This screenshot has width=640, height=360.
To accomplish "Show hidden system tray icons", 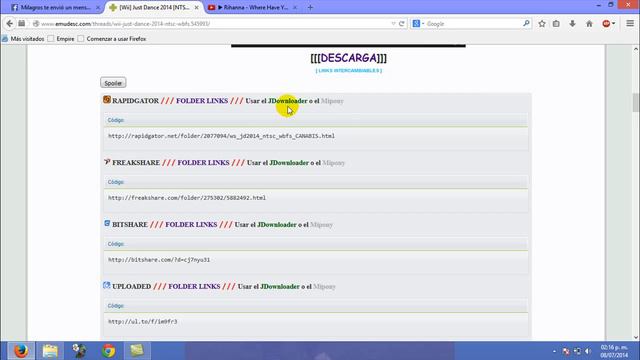I will (554, 351).
